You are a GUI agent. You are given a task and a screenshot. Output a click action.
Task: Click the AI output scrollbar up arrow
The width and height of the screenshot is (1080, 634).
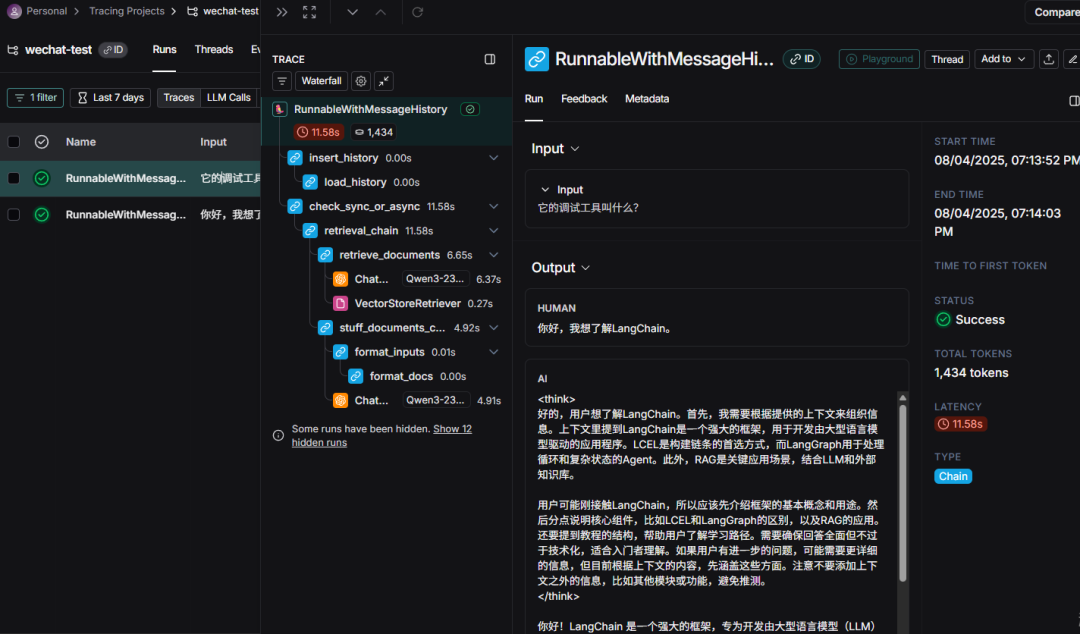click(x=902, y=398)
